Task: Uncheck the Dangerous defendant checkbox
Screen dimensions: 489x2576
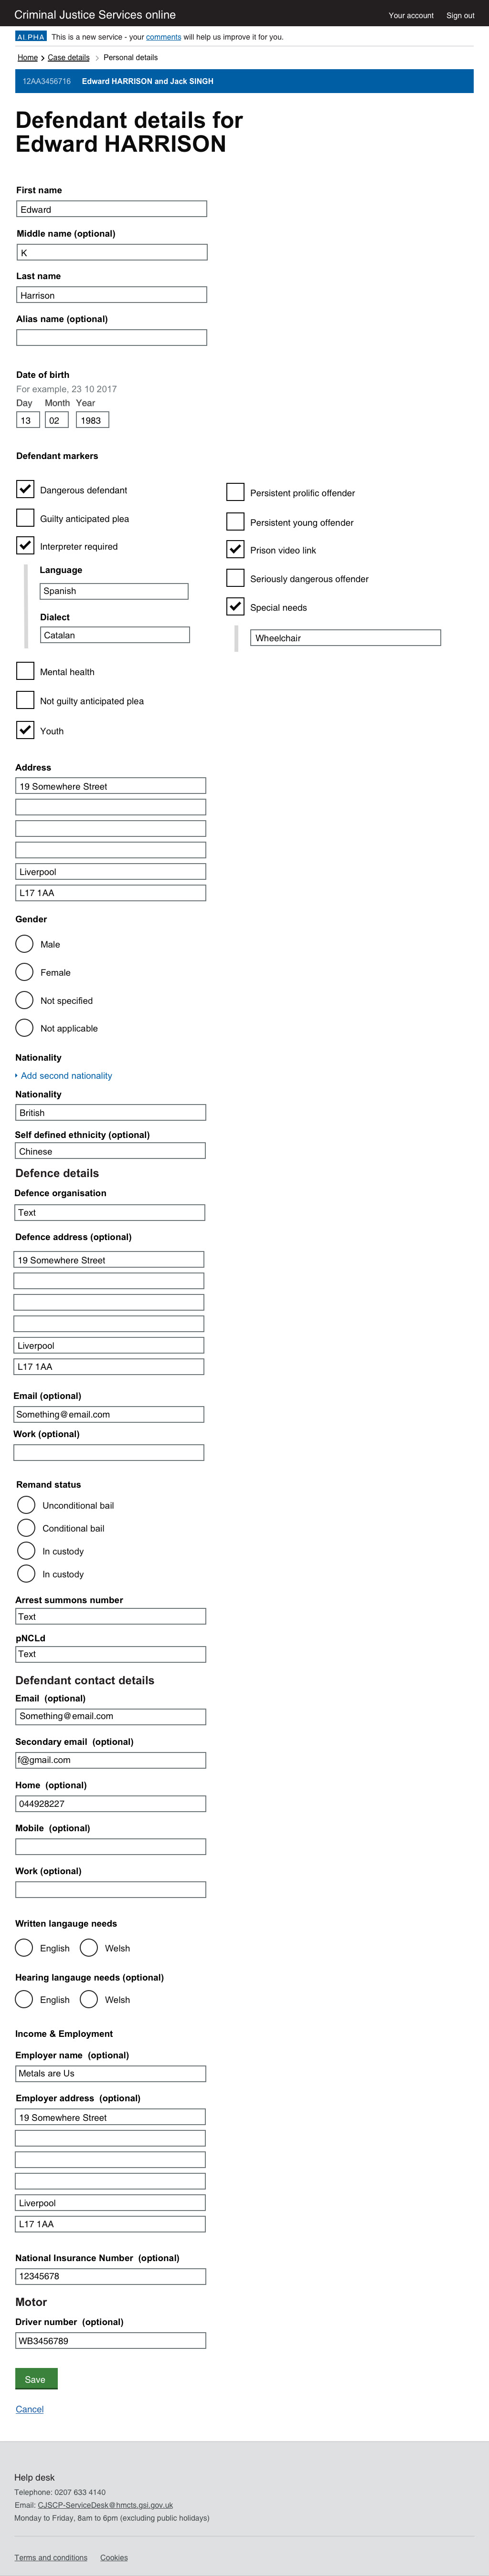Action: pyautogui.click(x=25, y=489)
